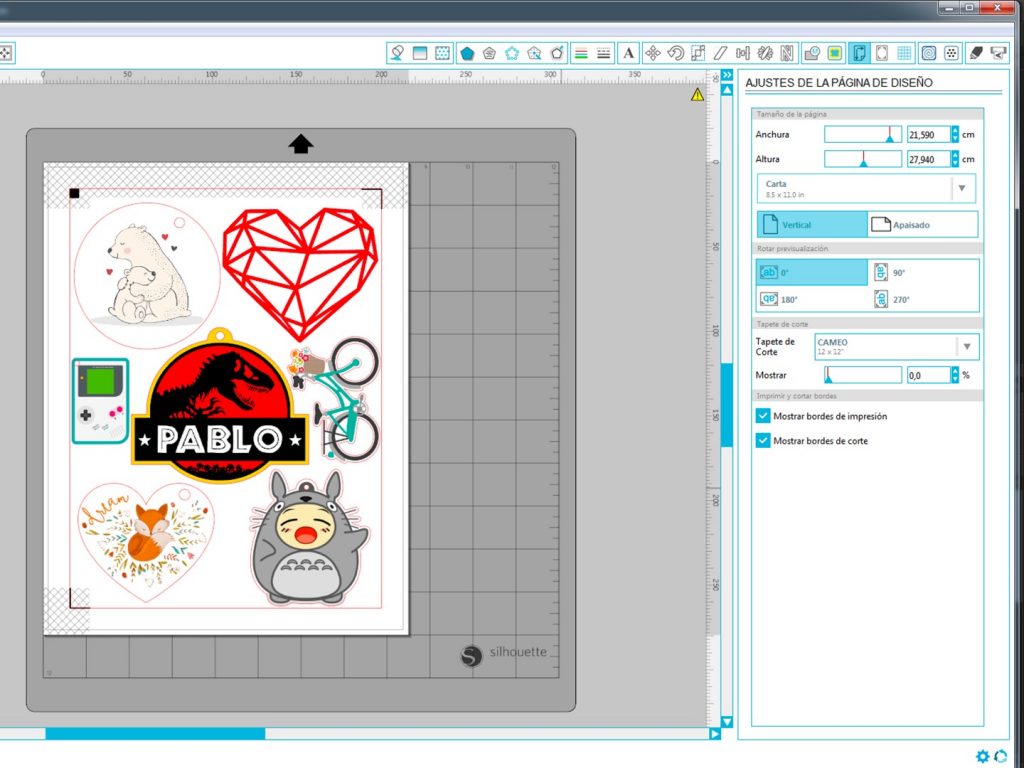Open the Modify panel icon

[812, 54]
